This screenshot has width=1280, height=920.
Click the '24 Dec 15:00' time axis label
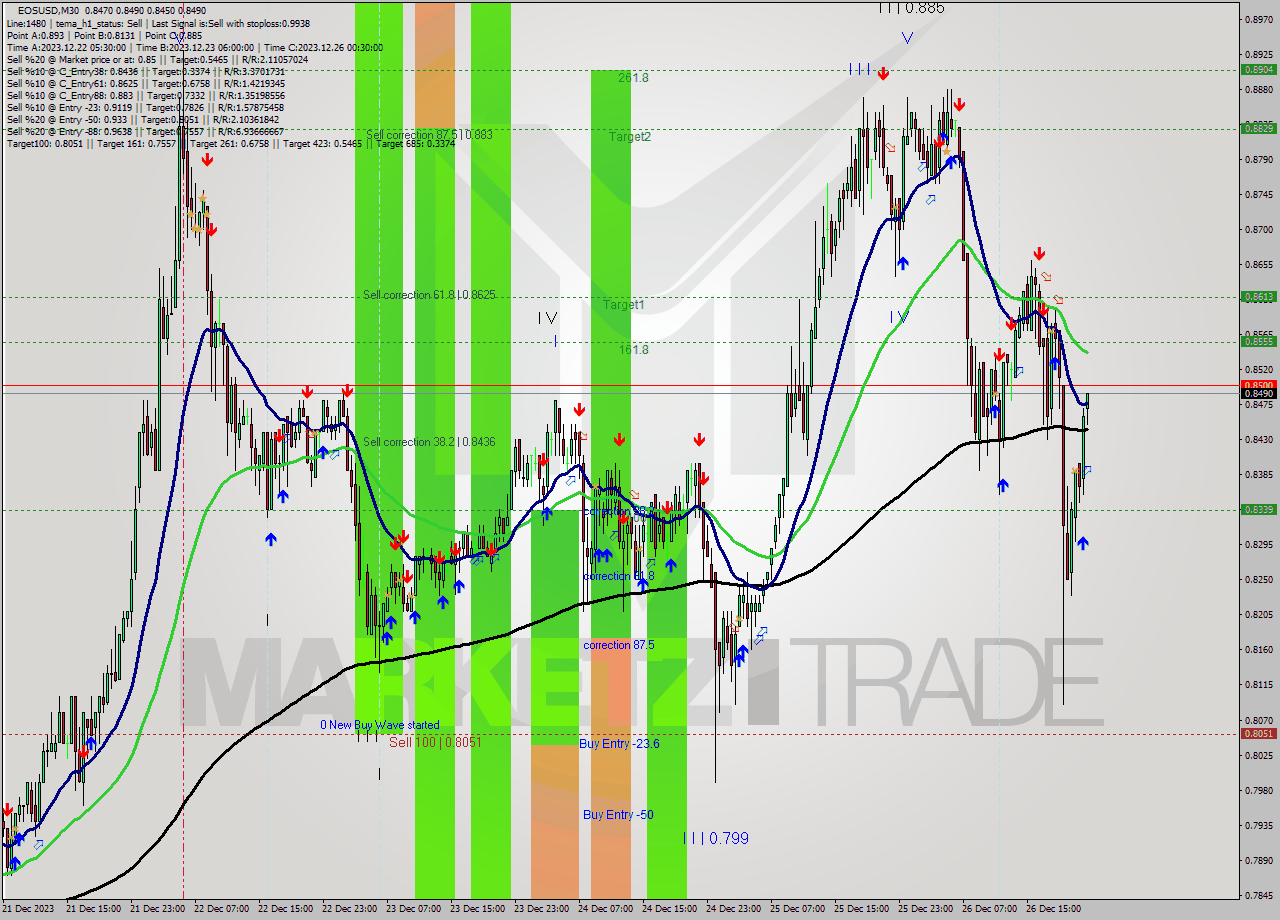[x=669, y=909]
